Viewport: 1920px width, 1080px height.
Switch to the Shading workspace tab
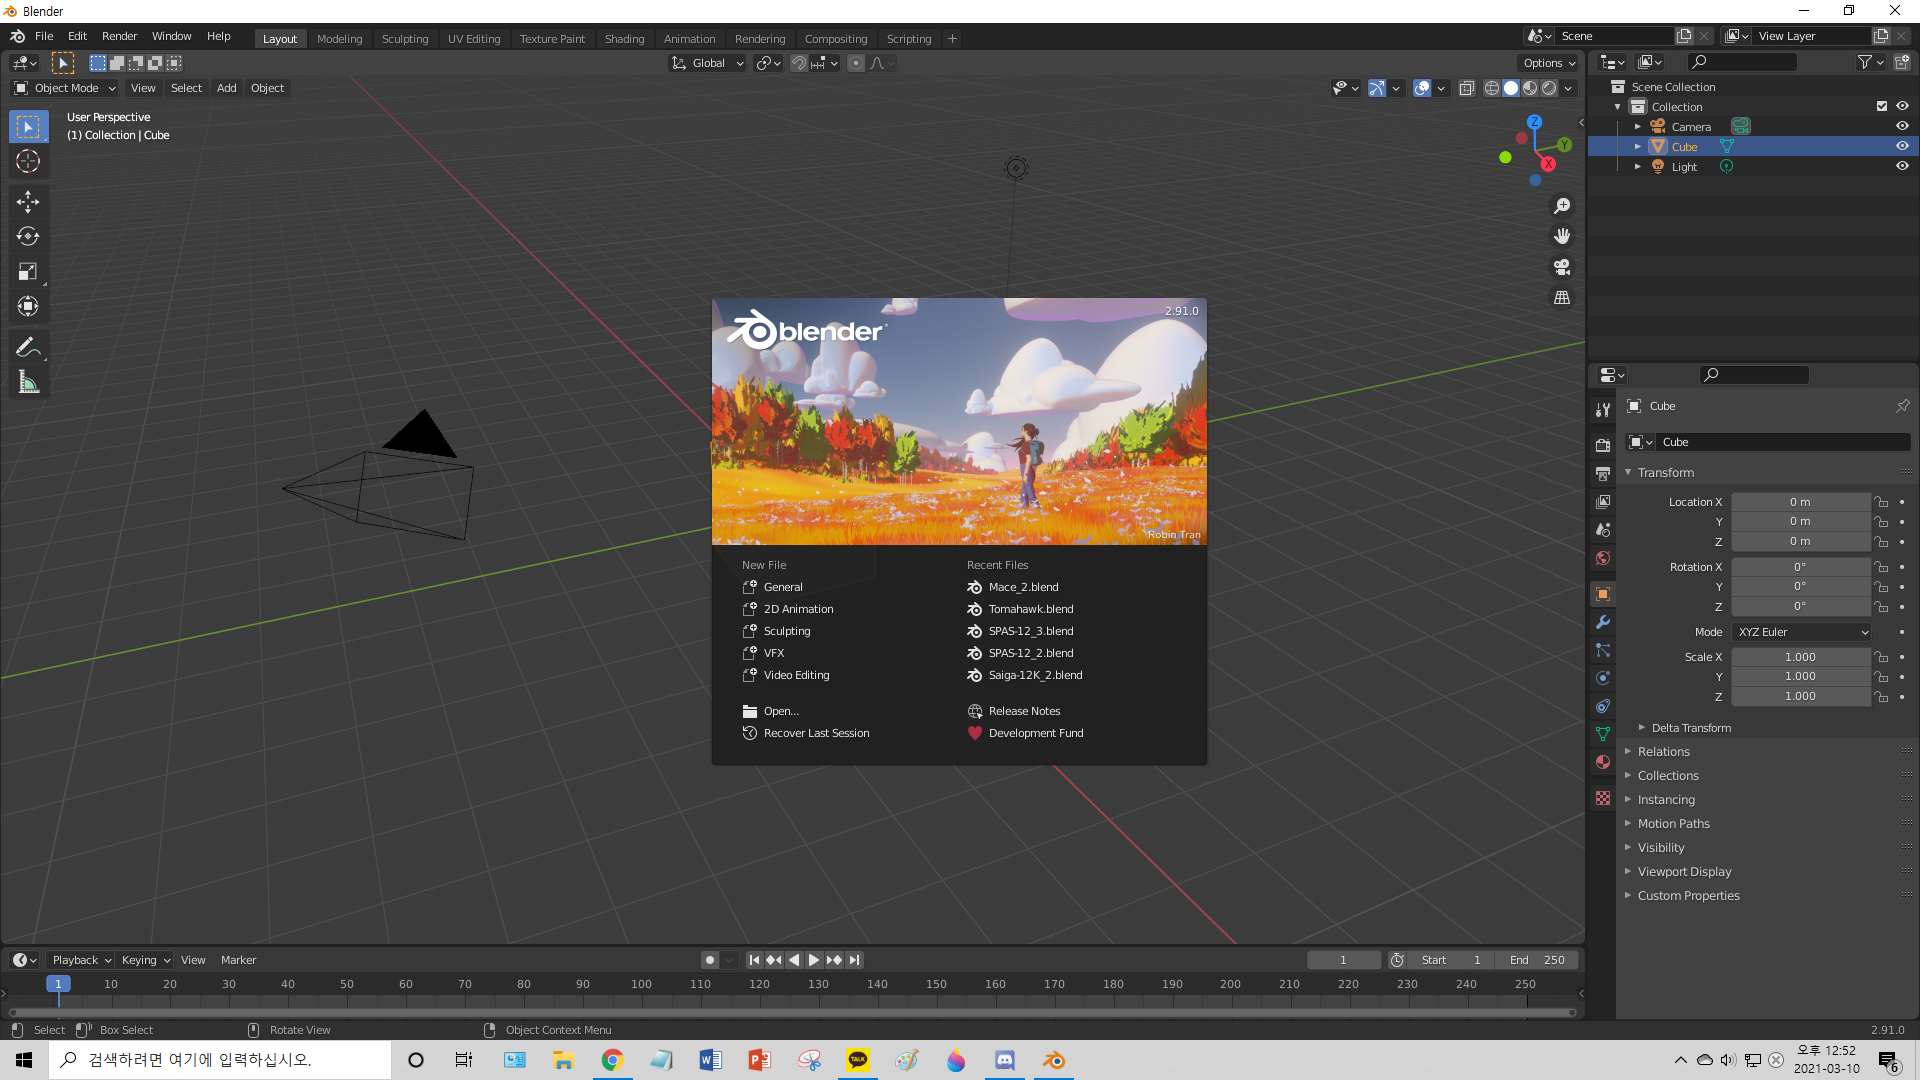coord(624,39)
